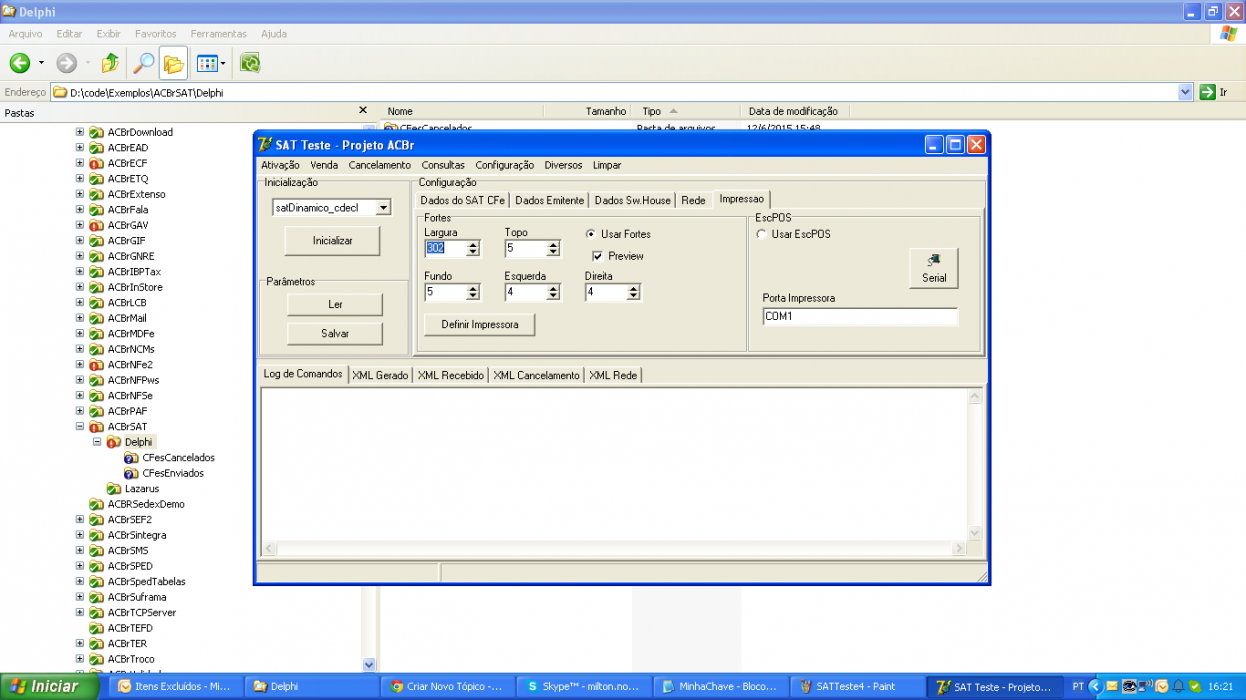
Task: Click the network connection tray icon
Action: click(1145, 687)
